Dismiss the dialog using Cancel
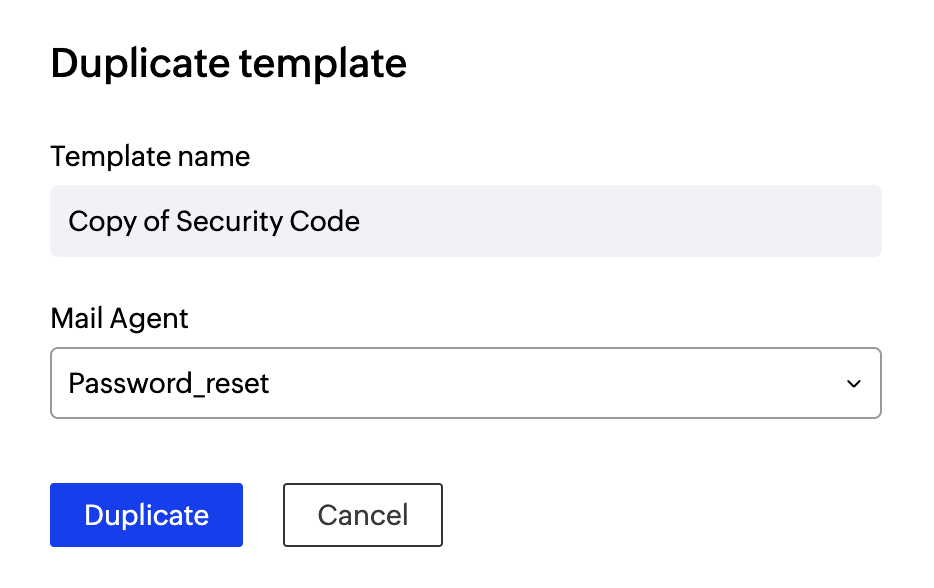Viewport: 934px width, 588px height. pyautogui.click(x=362, y=515)
